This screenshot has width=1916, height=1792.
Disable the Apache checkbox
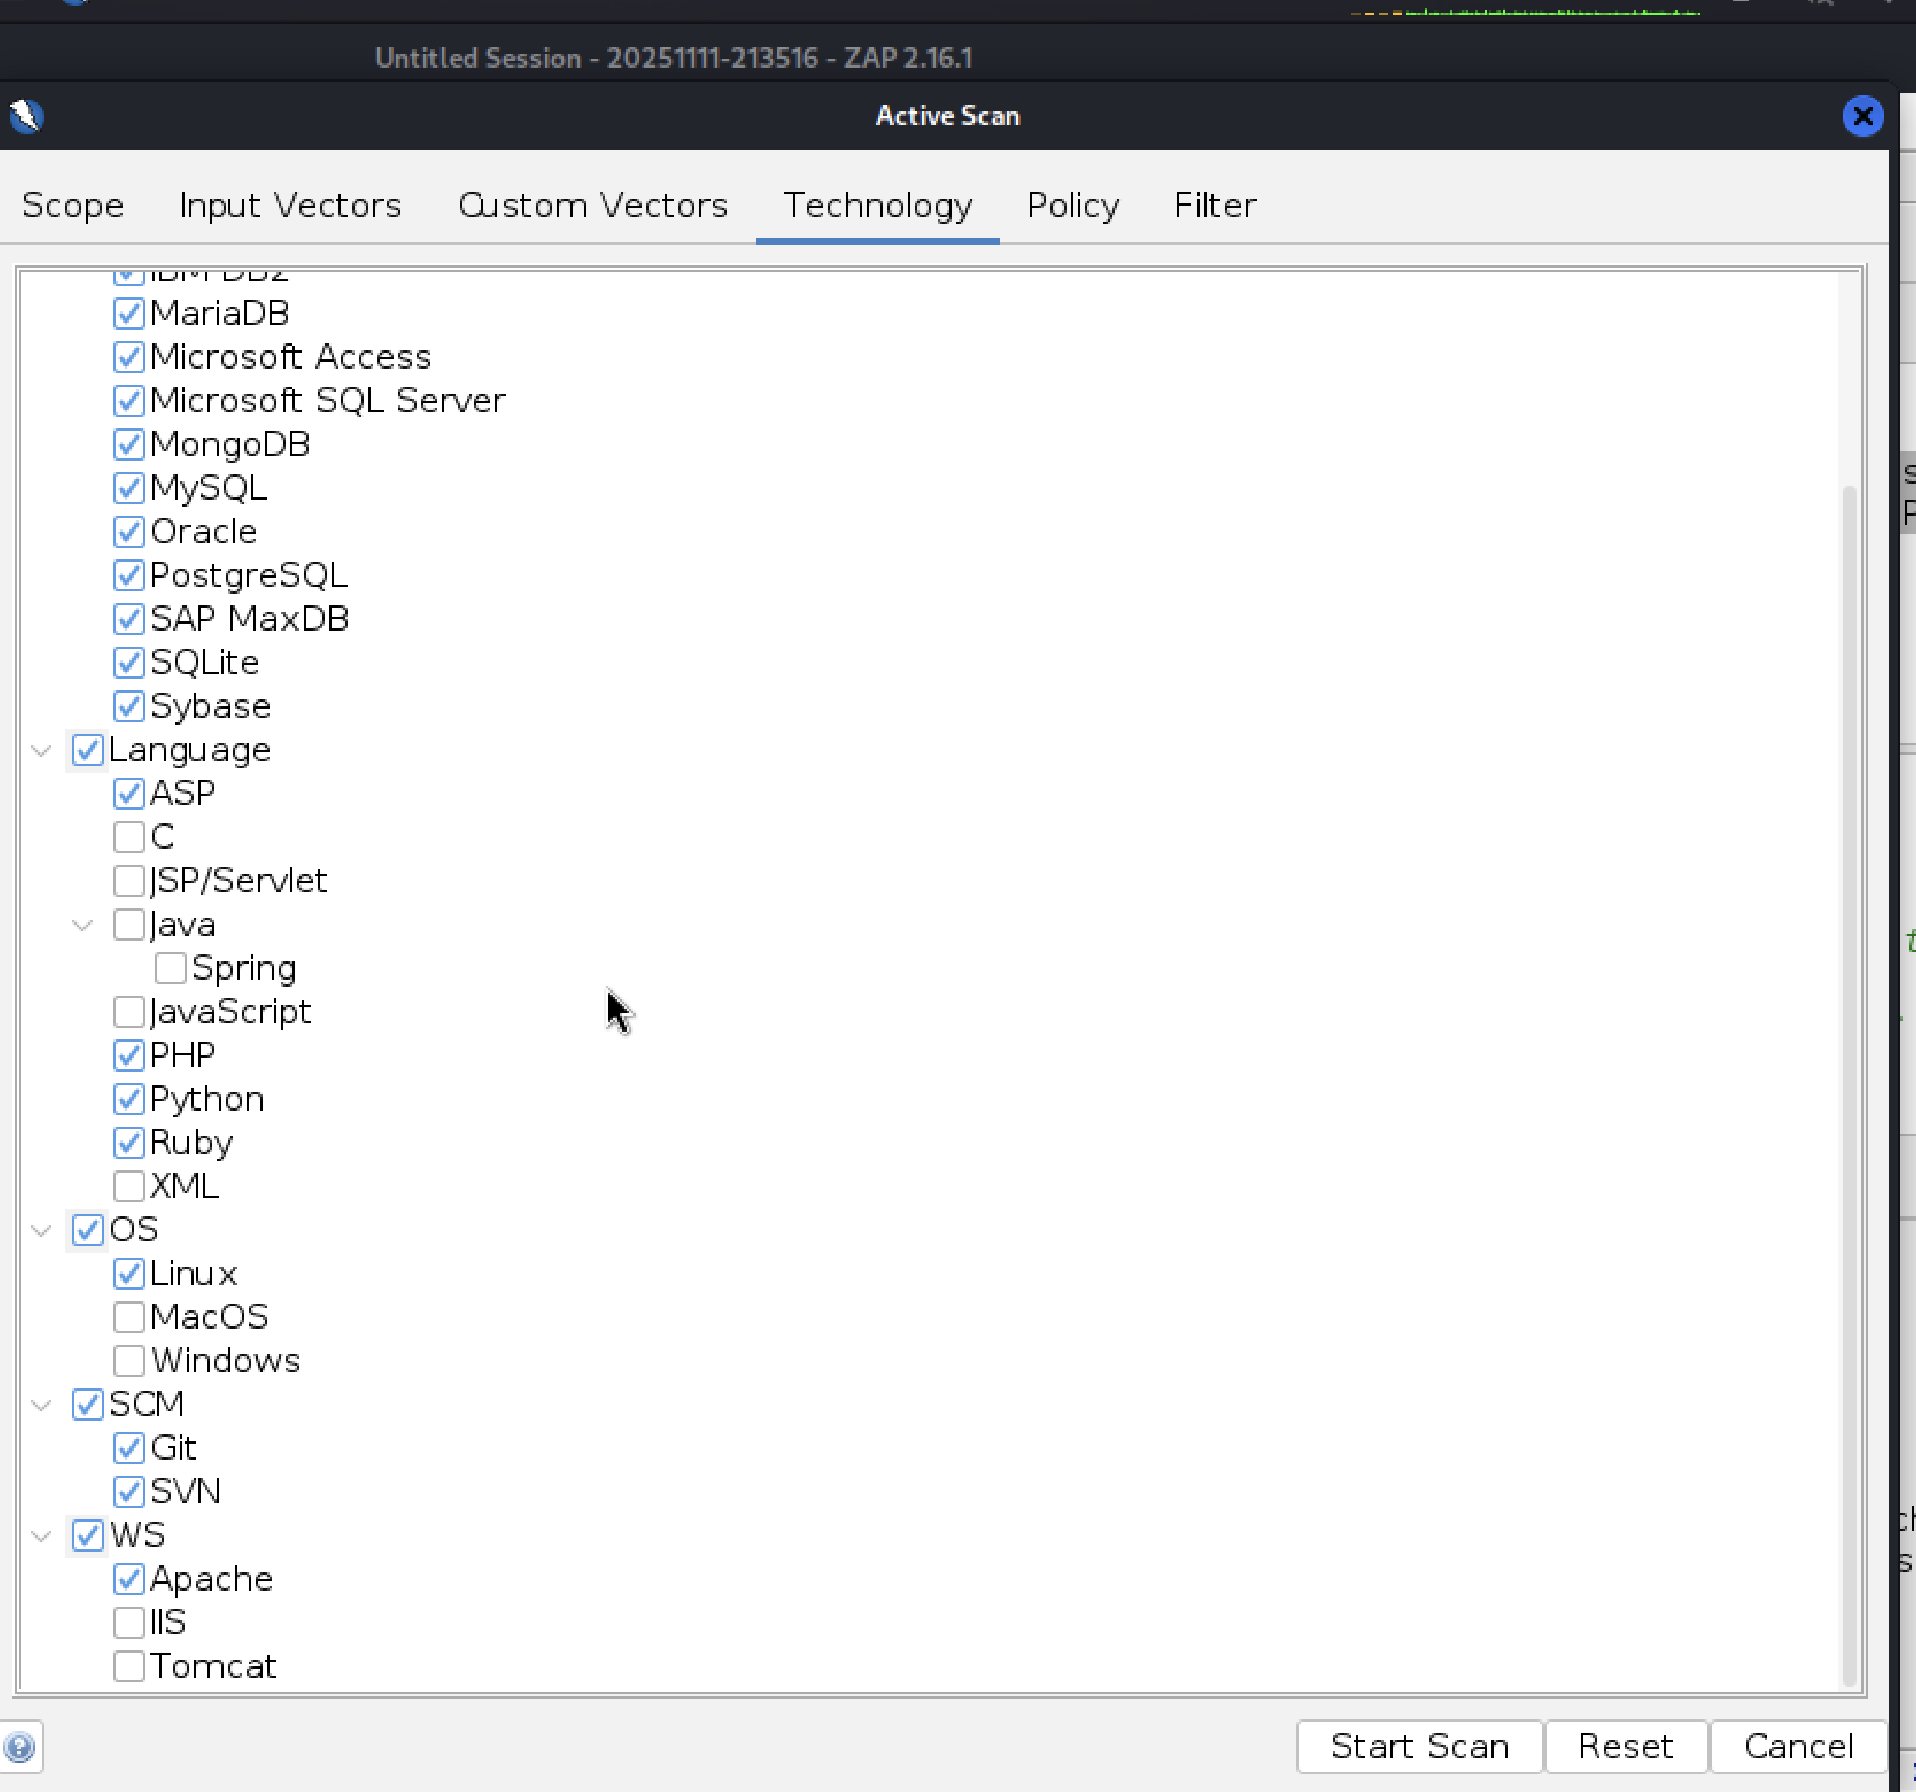[x=129, y=1580]
